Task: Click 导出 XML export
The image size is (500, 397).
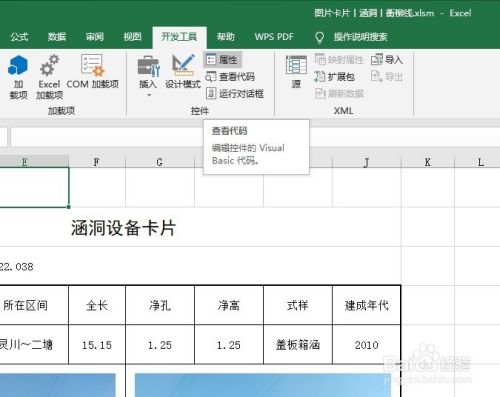Action: (x=387, y=77)
